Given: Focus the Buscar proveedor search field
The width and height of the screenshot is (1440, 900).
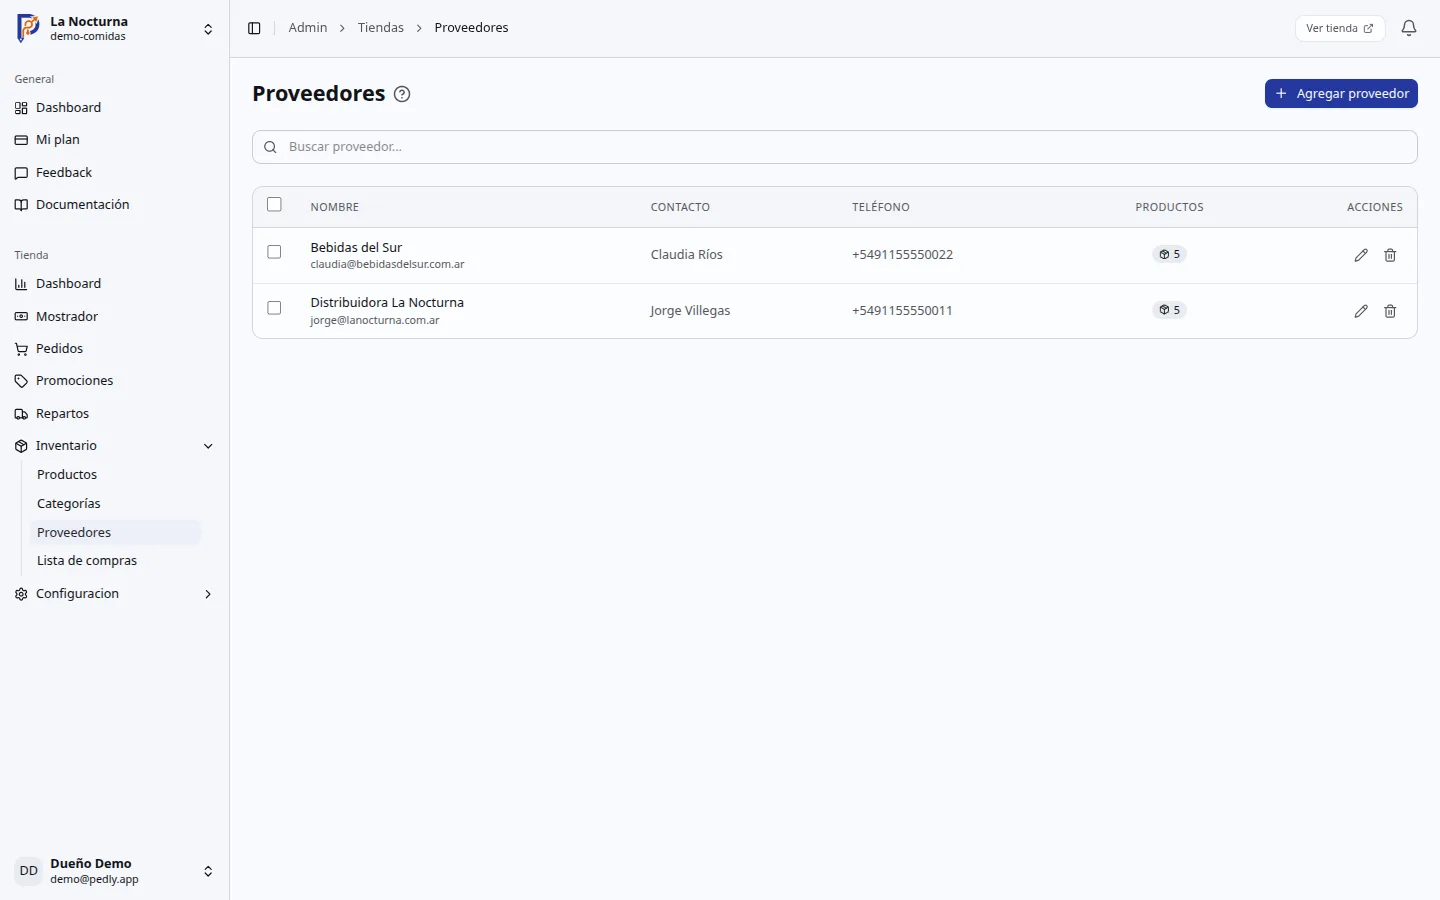Looking at the screenshot, I should (835, 147).
